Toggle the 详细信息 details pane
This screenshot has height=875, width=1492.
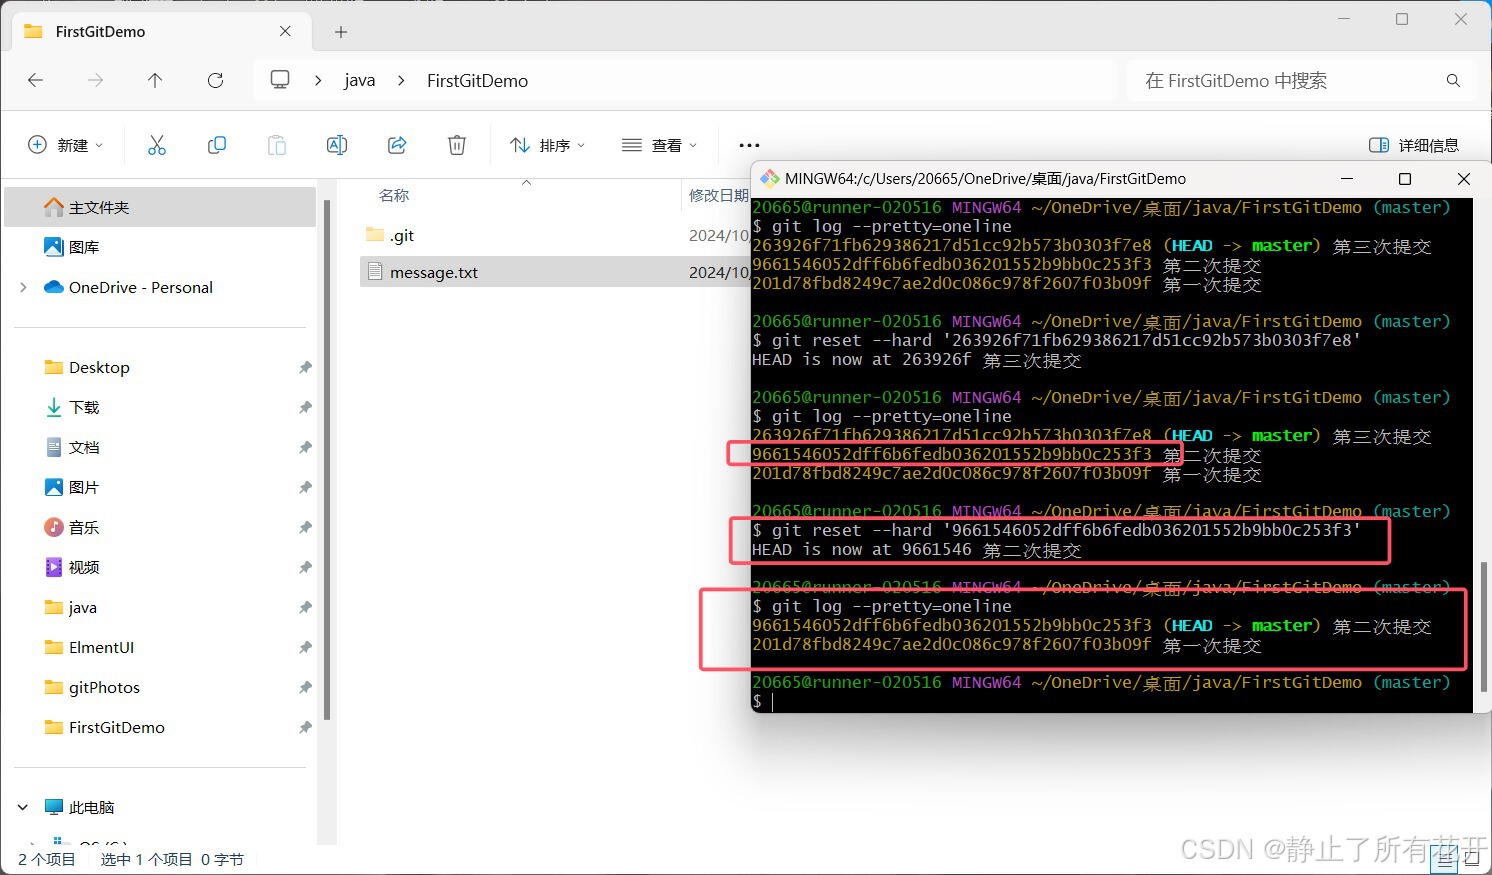click(x=1413, y=145)
